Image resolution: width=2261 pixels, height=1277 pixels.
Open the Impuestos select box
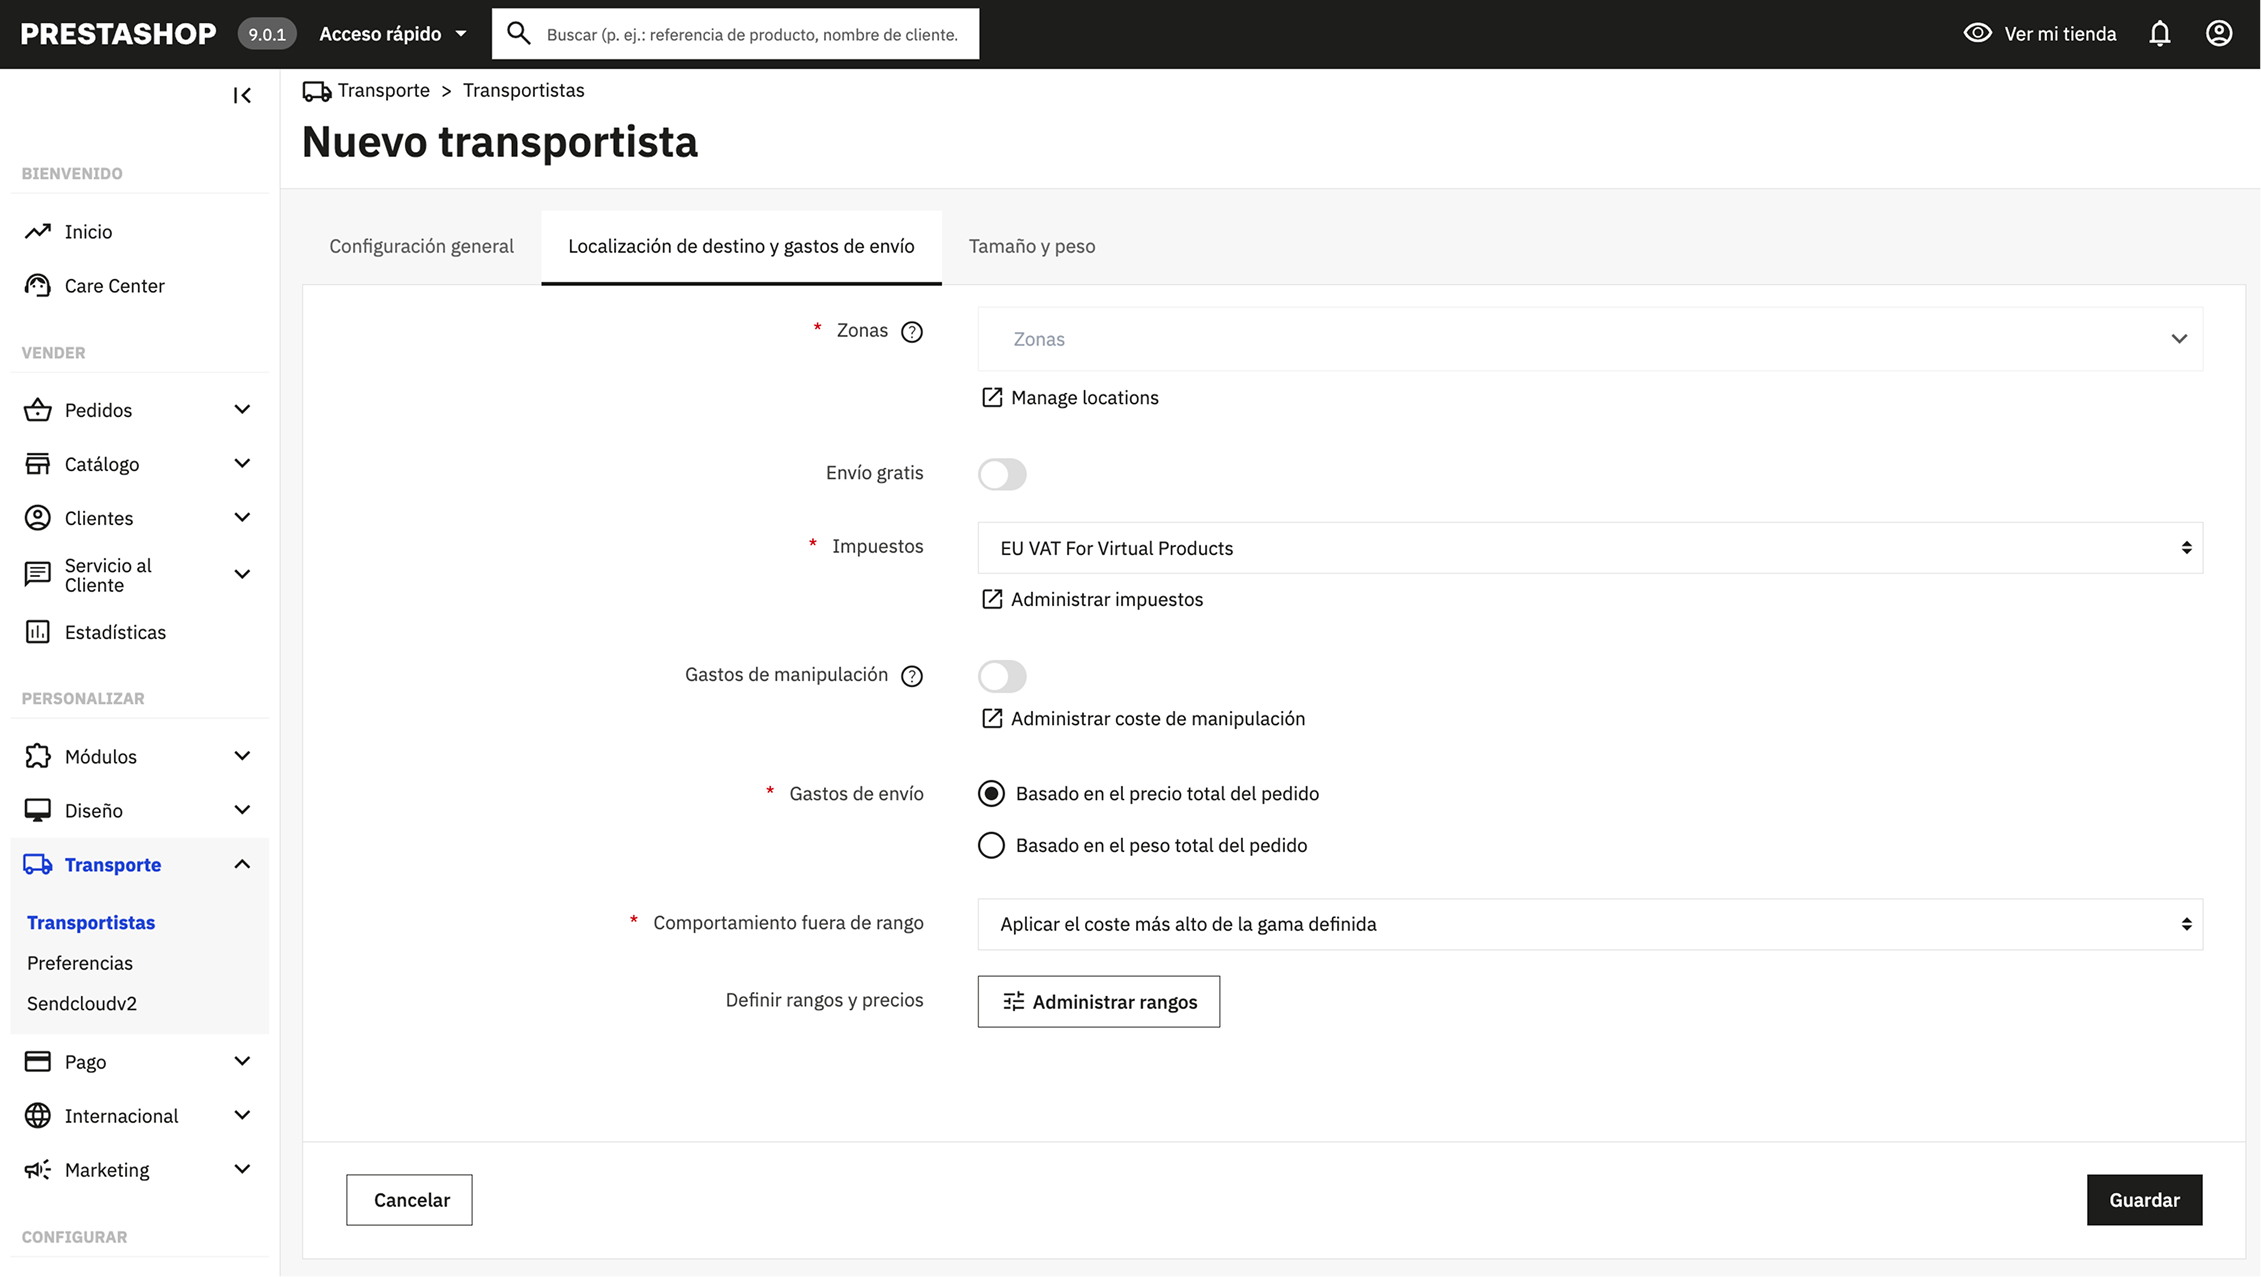1590,548
